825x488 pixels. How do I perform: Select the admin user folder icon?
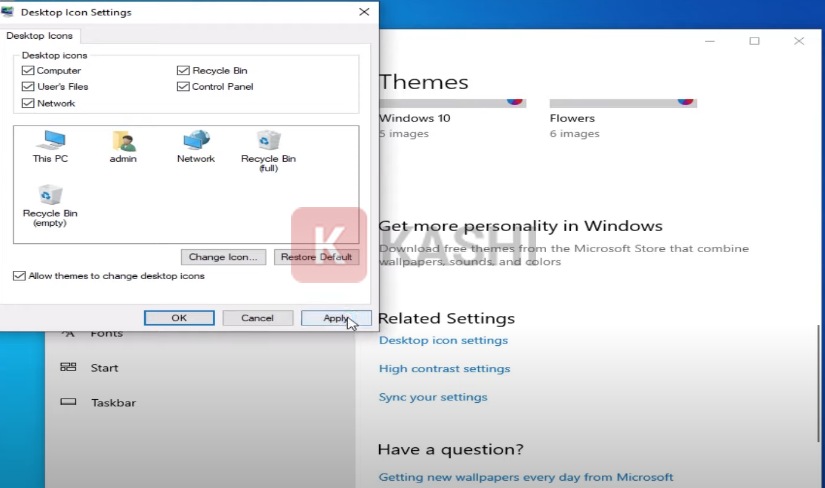click(123, 146)
